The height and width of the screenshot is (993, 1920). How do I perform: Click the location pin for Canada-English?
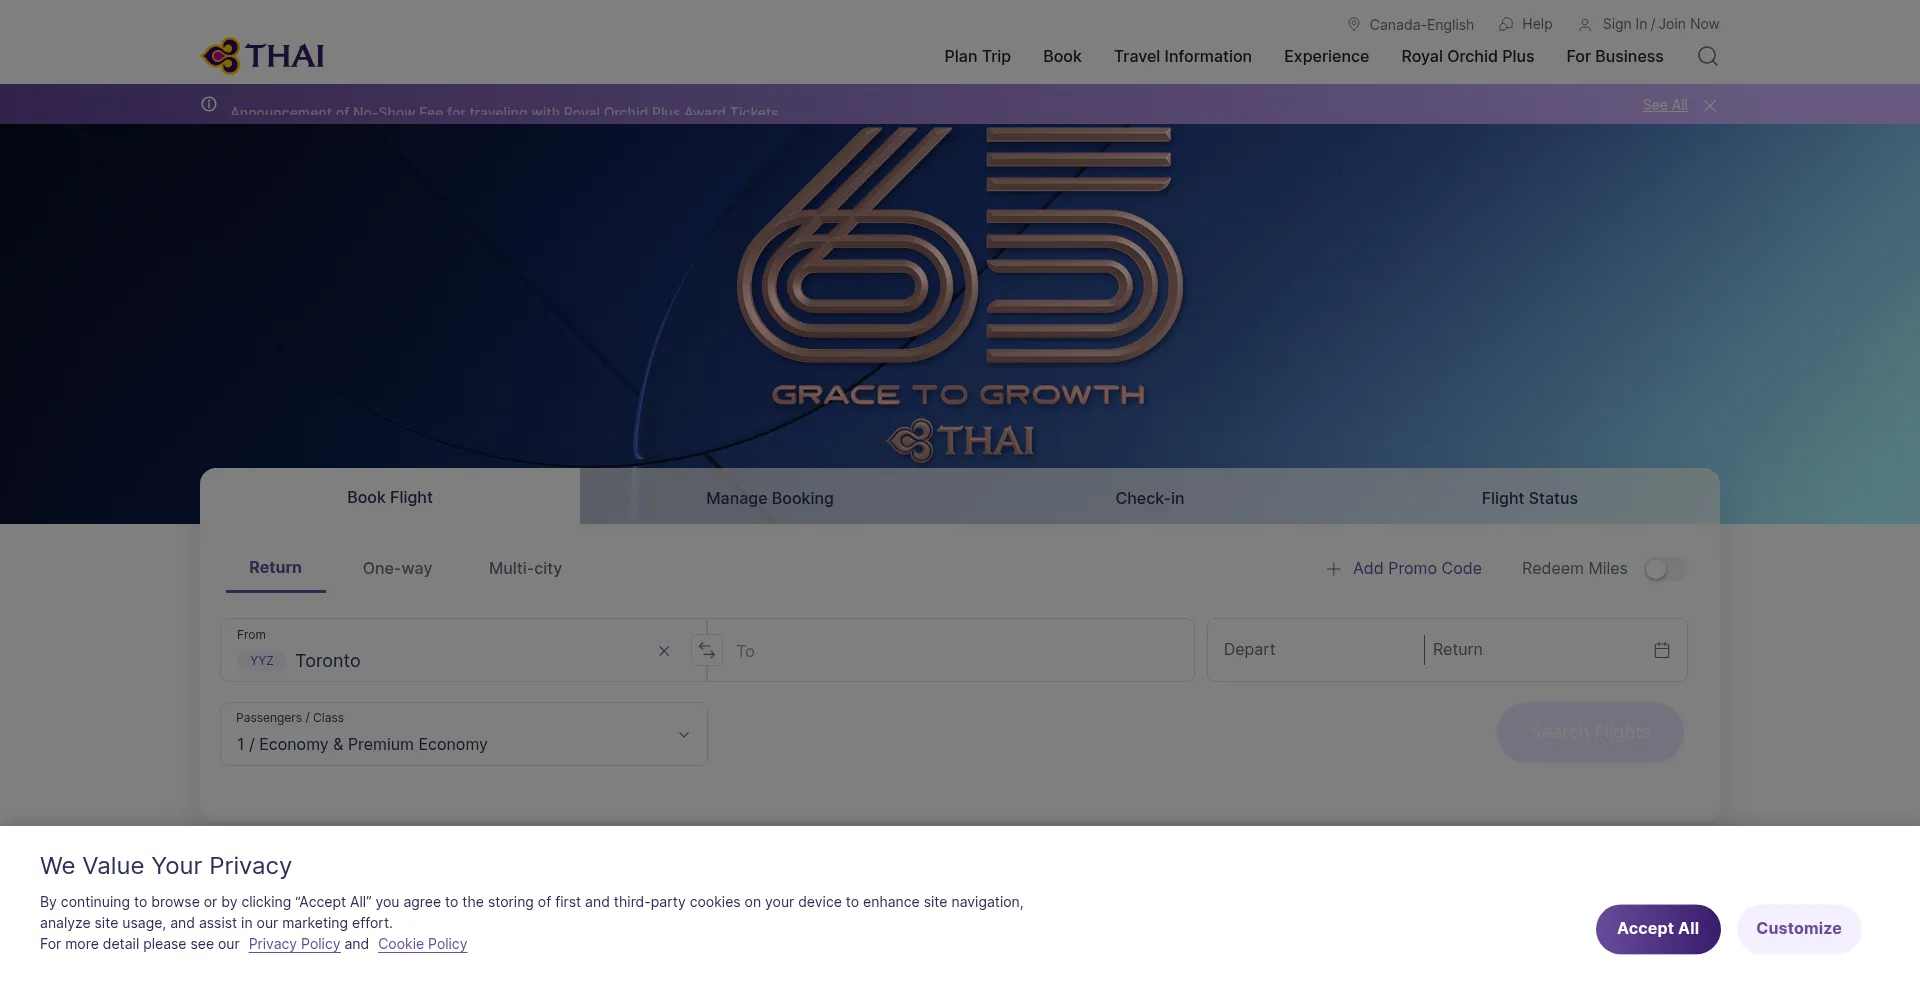point(1353,24)
